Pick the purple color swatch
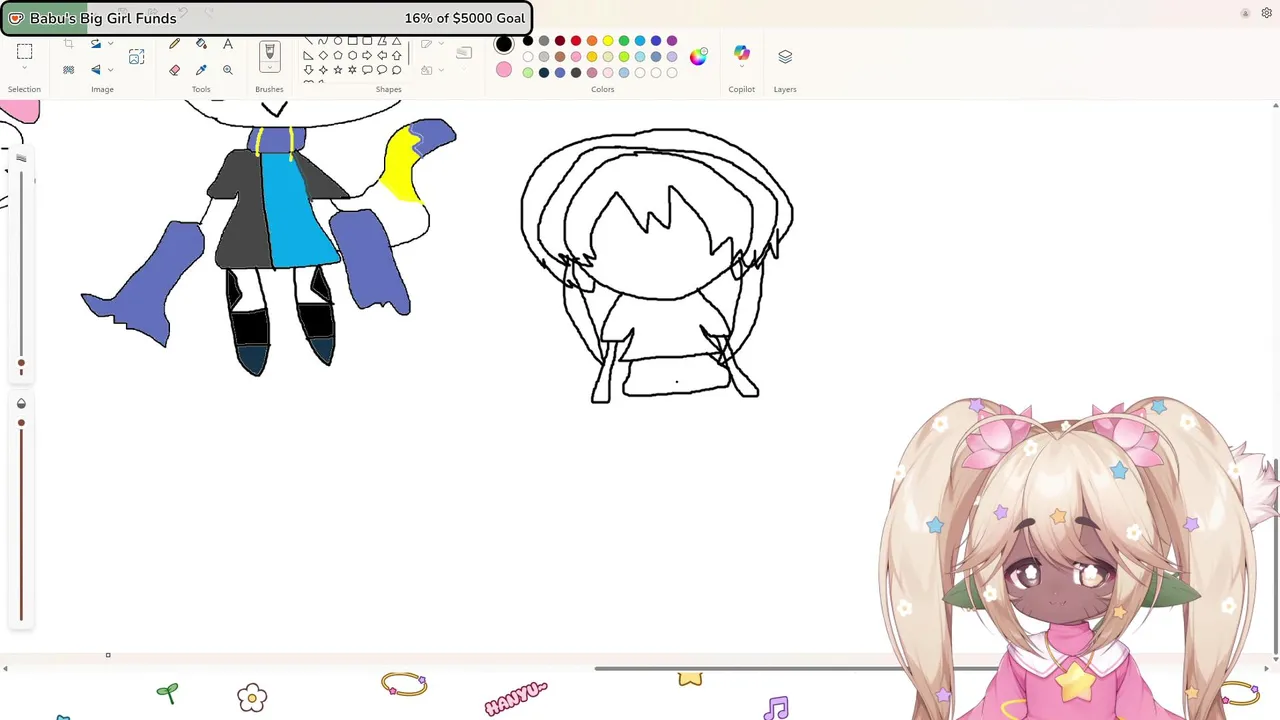 click(x=672, y=41)
